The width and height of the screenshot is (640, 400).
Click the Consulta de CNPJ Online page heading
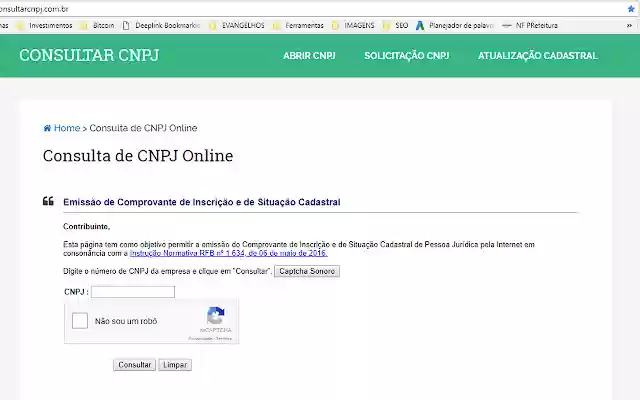138,156
